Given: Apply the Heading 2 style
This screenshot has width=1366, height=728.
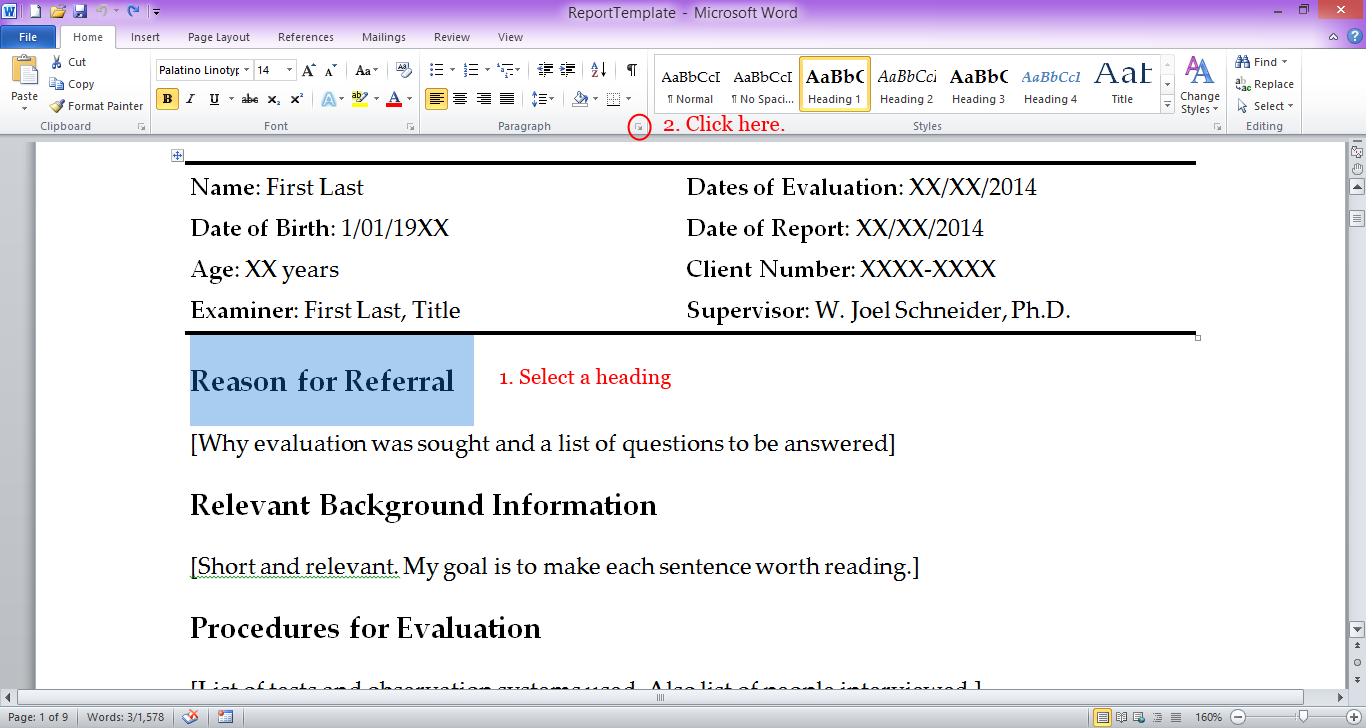Looking at the screenshot, I should tap(907, 85).
